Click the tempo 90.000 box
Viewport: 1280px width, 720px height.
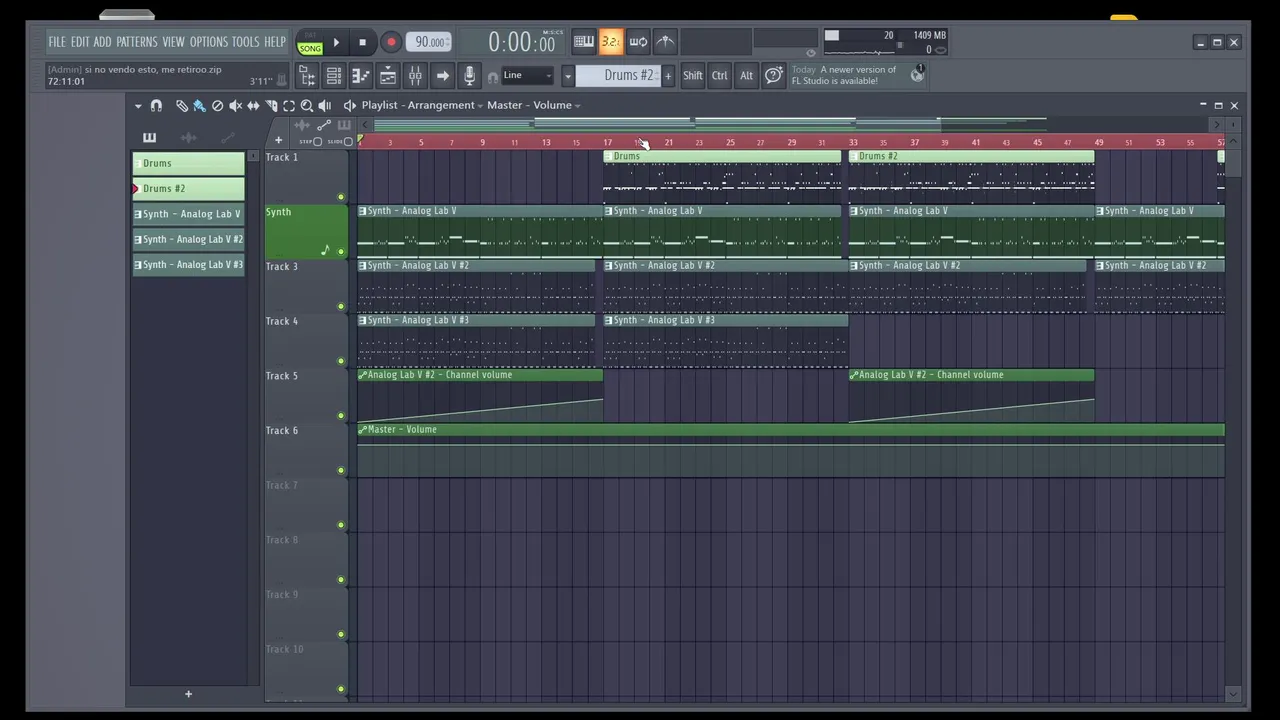pos(428,42)
